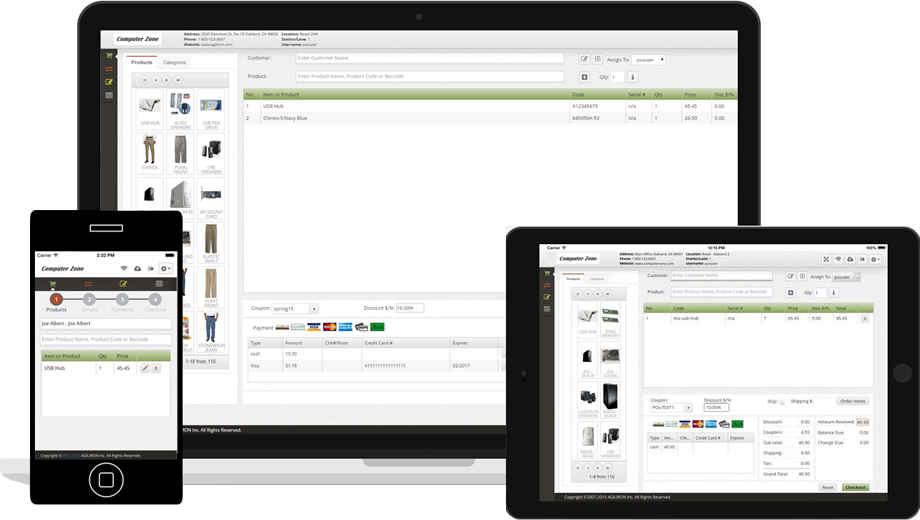Image resolution: width=920 pixels, height=520 pixels.
Task: Go to first product page on laptop
Action: [x=144, y=80]
